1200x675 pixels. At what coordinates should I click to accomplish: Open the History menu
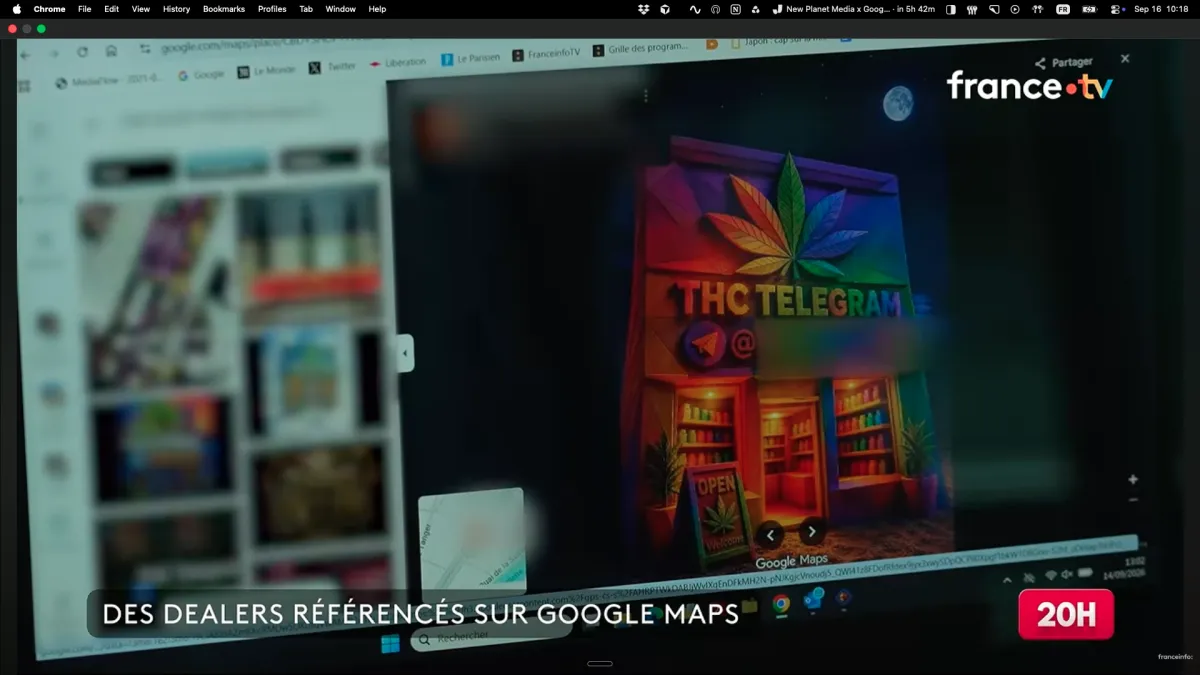click(176, 9)
